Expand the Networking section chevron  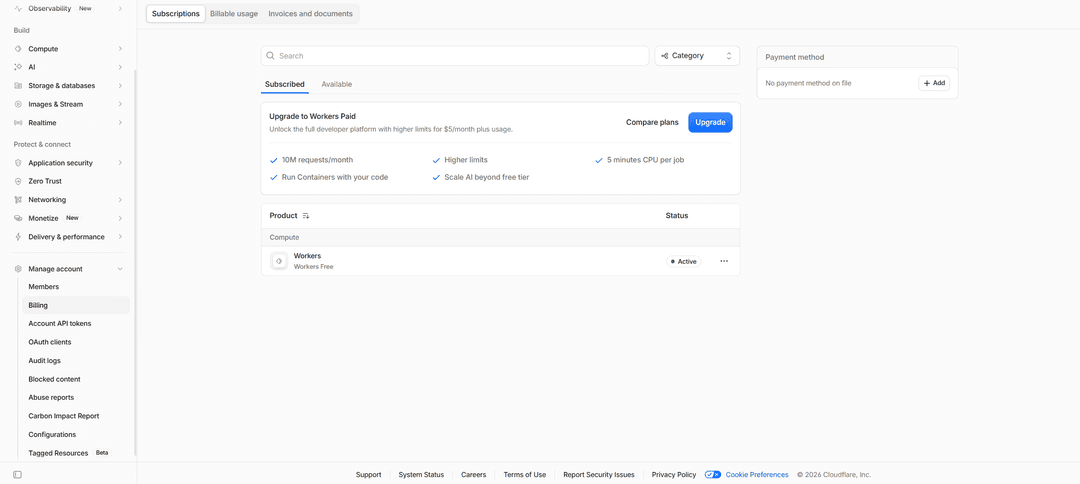coord(120,200)
